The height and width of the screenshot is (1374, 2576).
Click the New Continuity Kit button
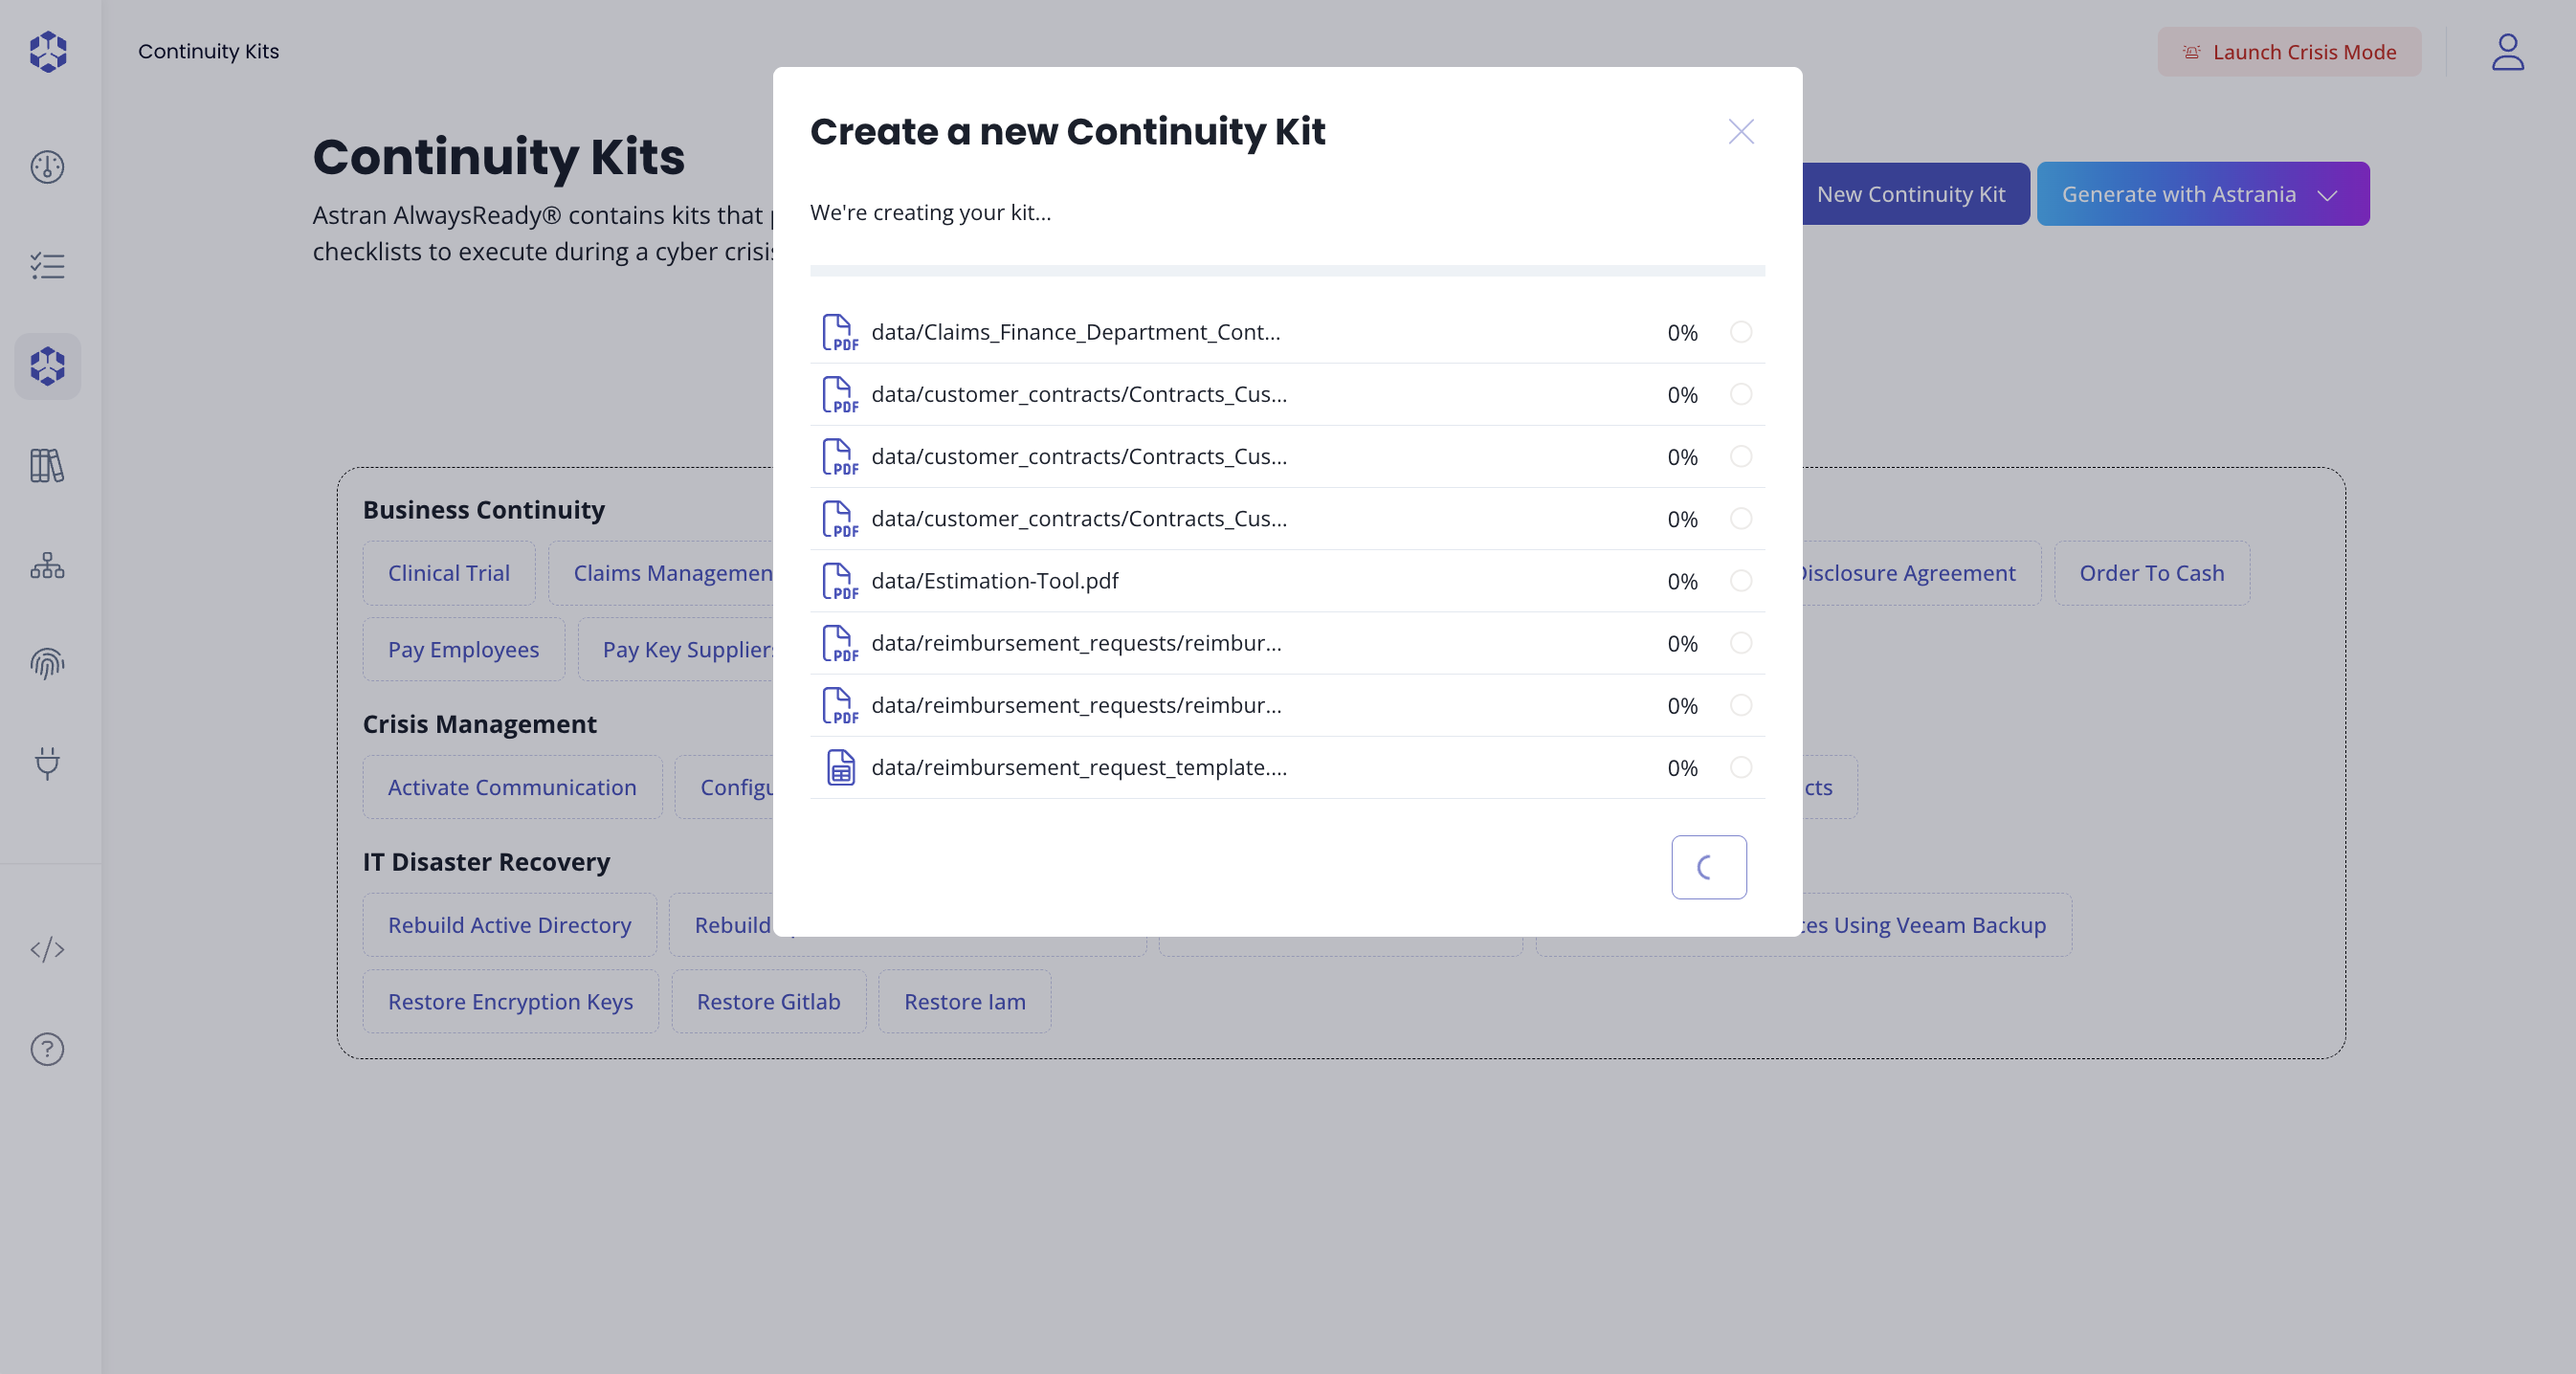click(x=1913, y=193)
